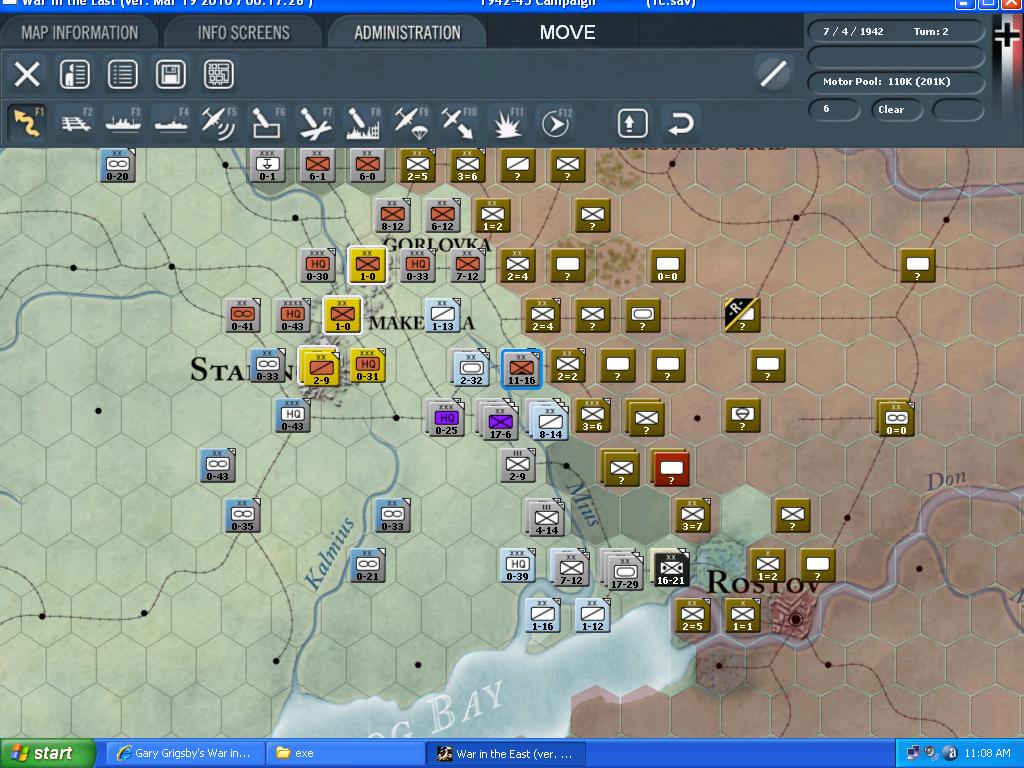This screenshot has width=1024, height=768.
Task: Click the diagonal slash toggle button
Action: [x=773, y=73]
